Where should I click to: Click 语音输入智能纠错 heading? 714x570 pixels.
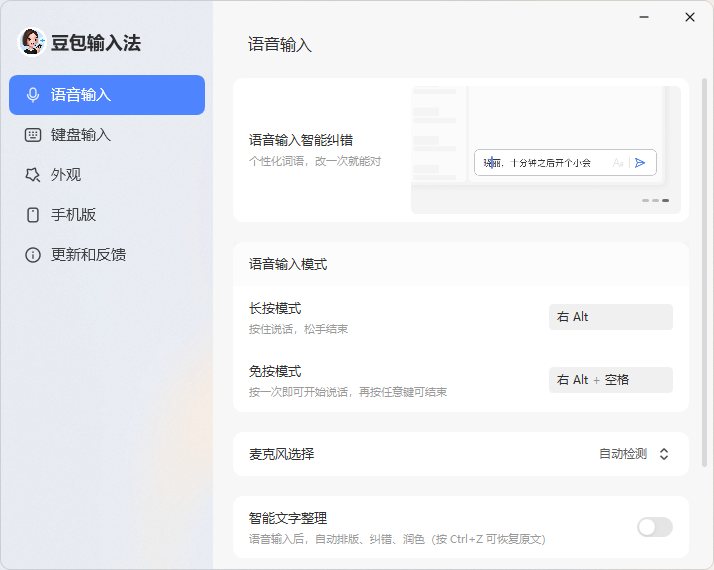[x=301, y=140]
